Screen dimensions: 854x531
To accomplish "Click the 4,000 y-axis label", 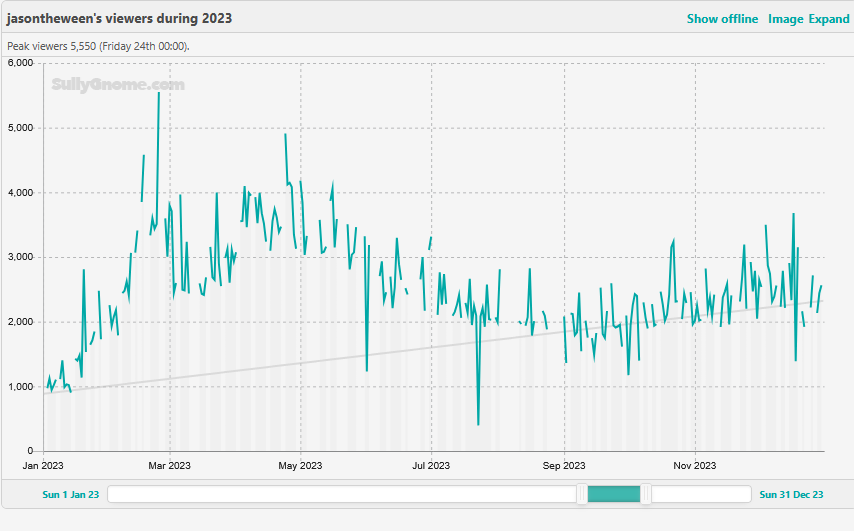I will pos(21,192).
